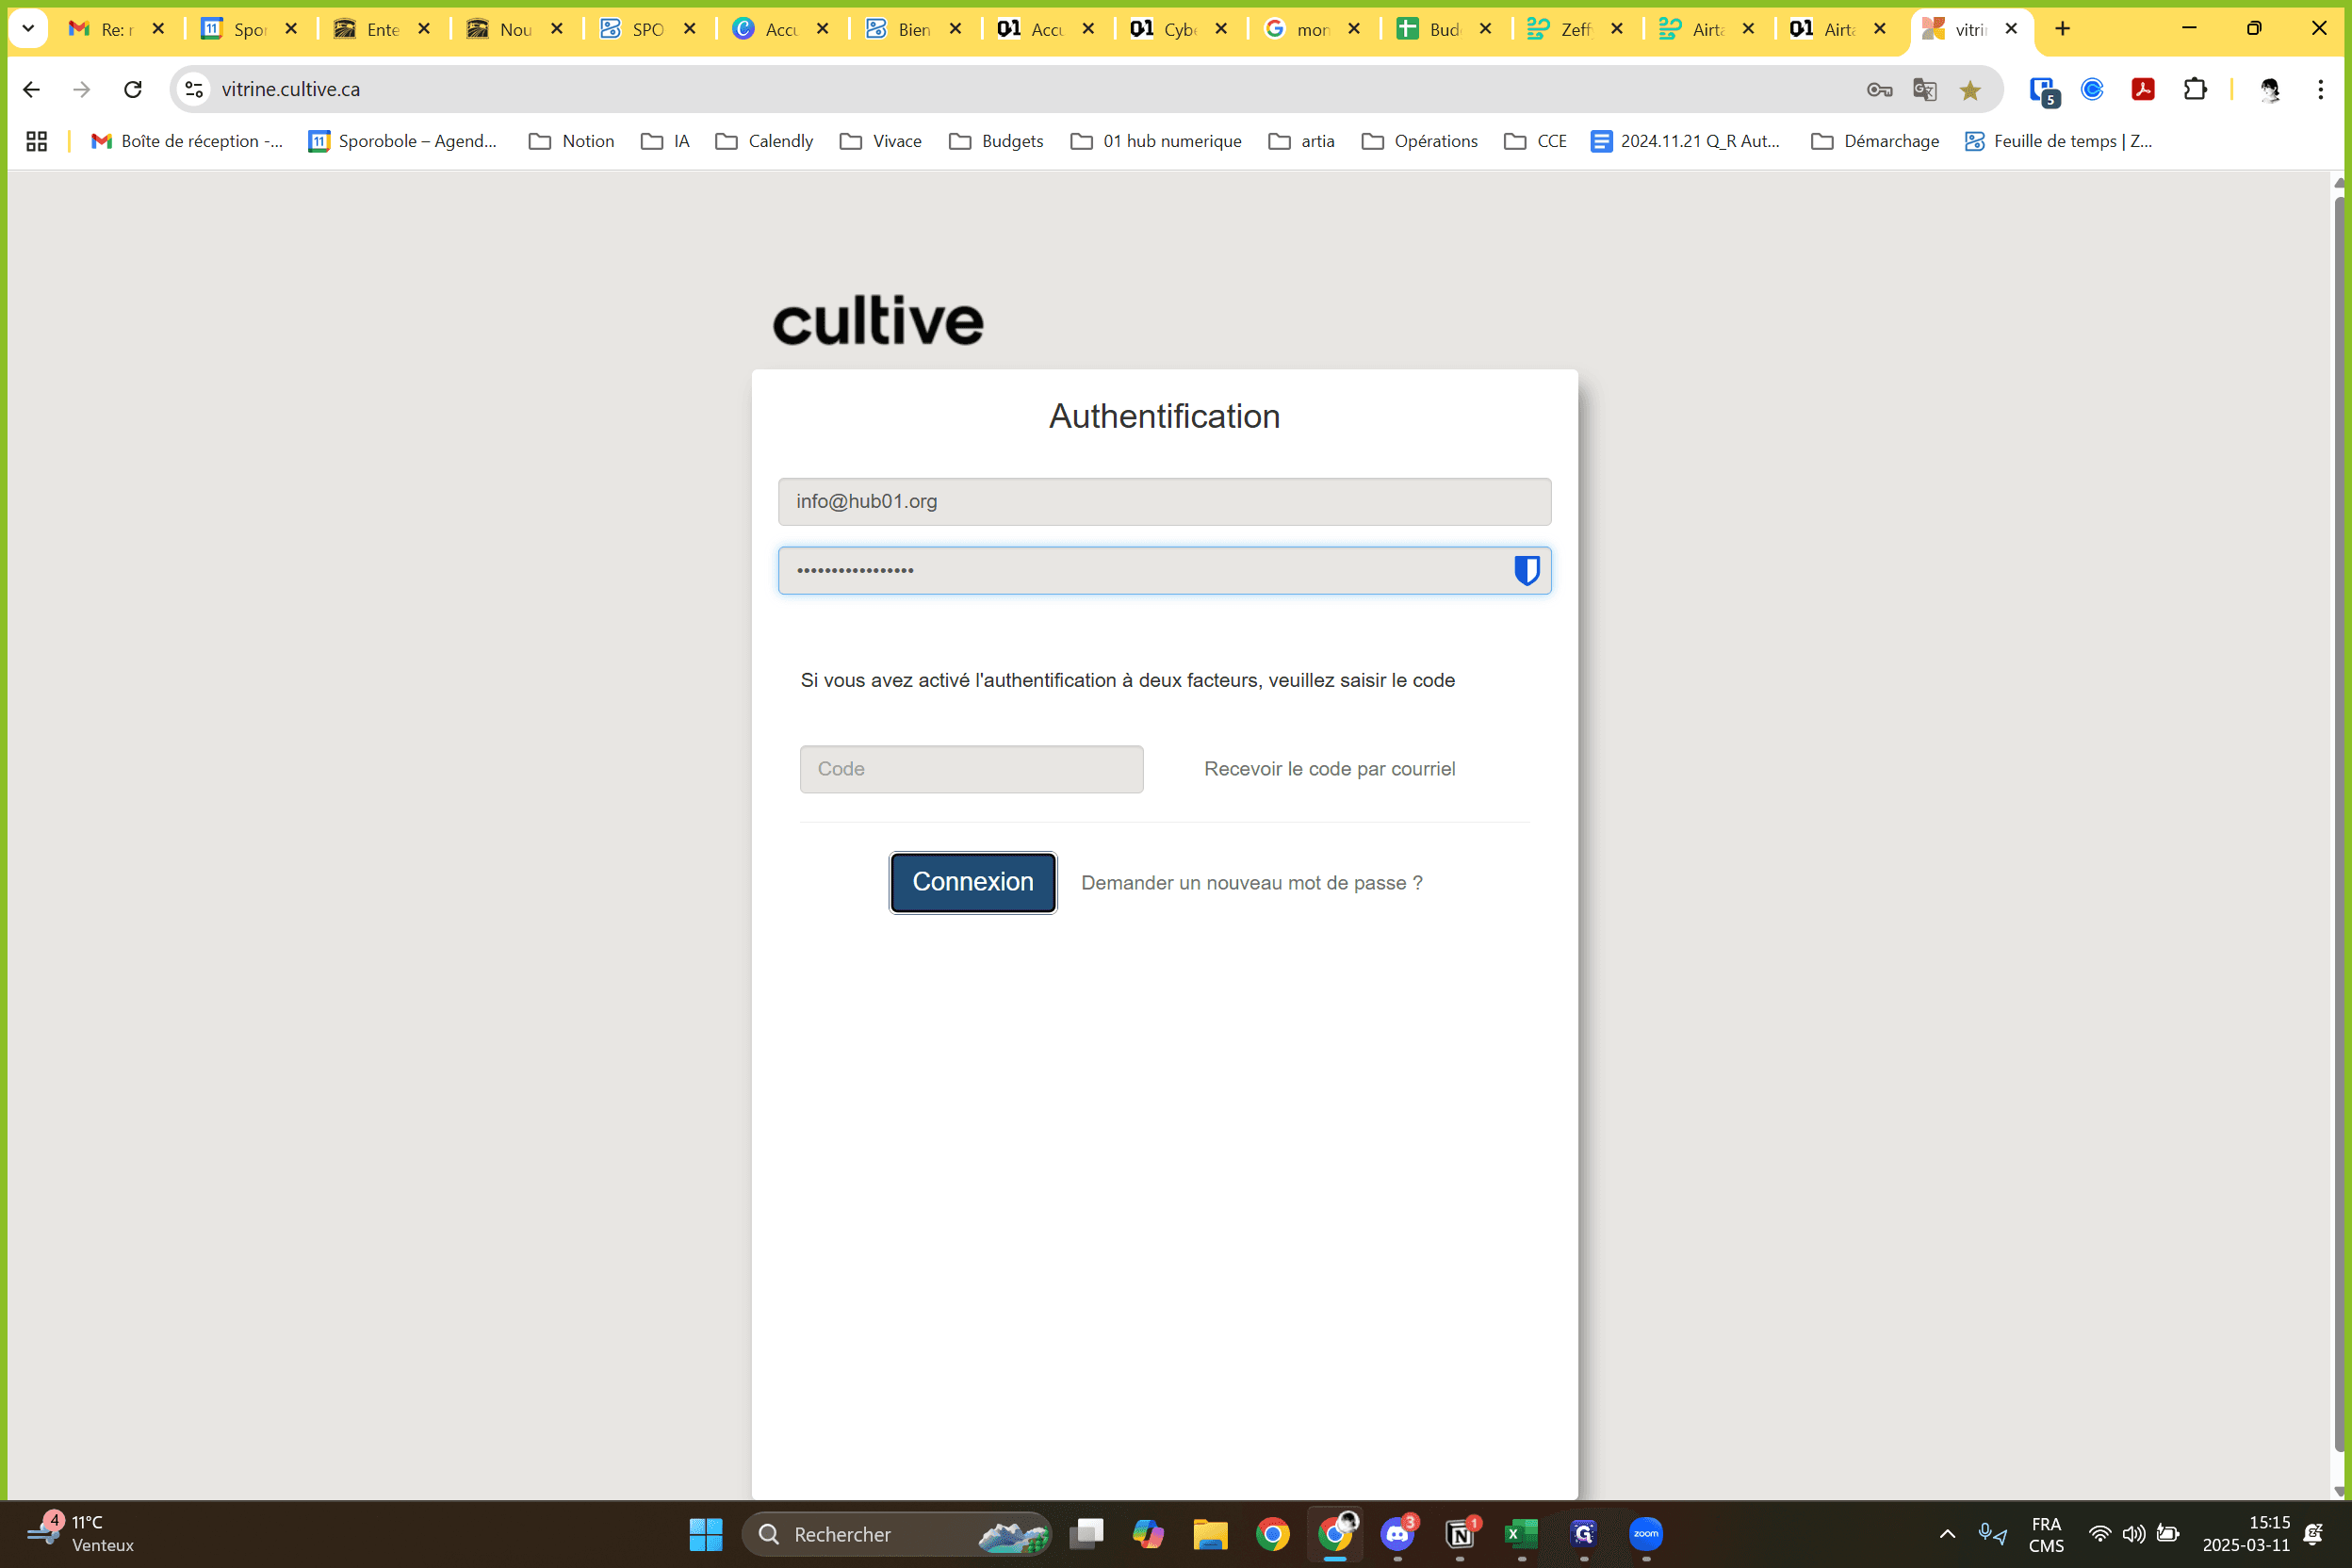
Task: Go back with the back arrow
Action: coord(31,89)
